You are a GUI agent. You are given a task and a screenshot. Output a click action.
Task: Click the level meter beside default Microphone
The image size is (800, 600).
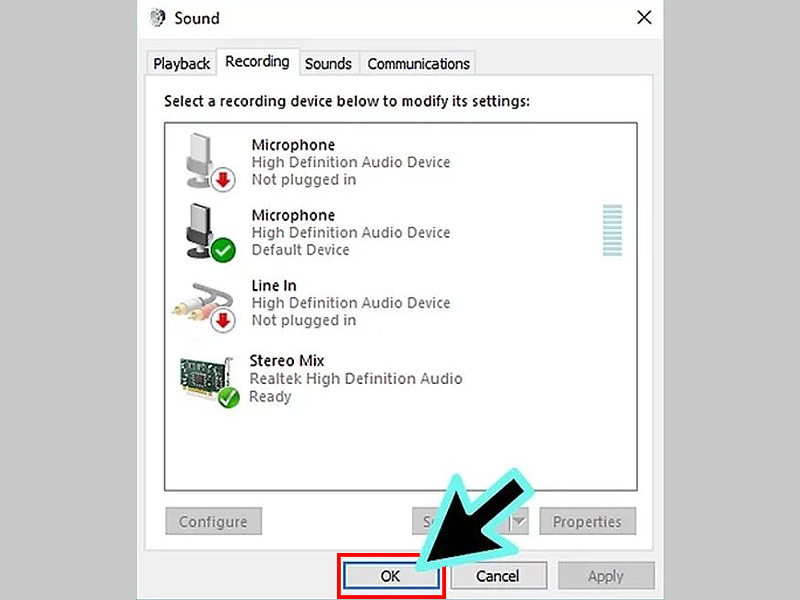[612, 231]
